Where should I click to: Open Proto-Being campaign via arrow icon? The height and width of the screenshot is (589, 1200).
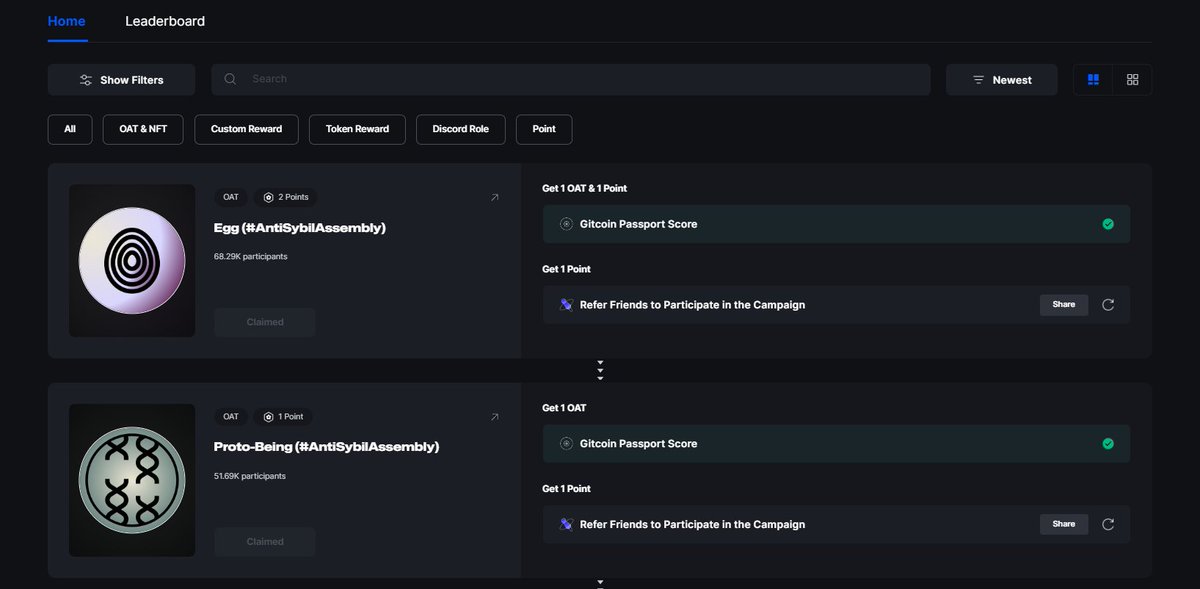tap(494, 416)
